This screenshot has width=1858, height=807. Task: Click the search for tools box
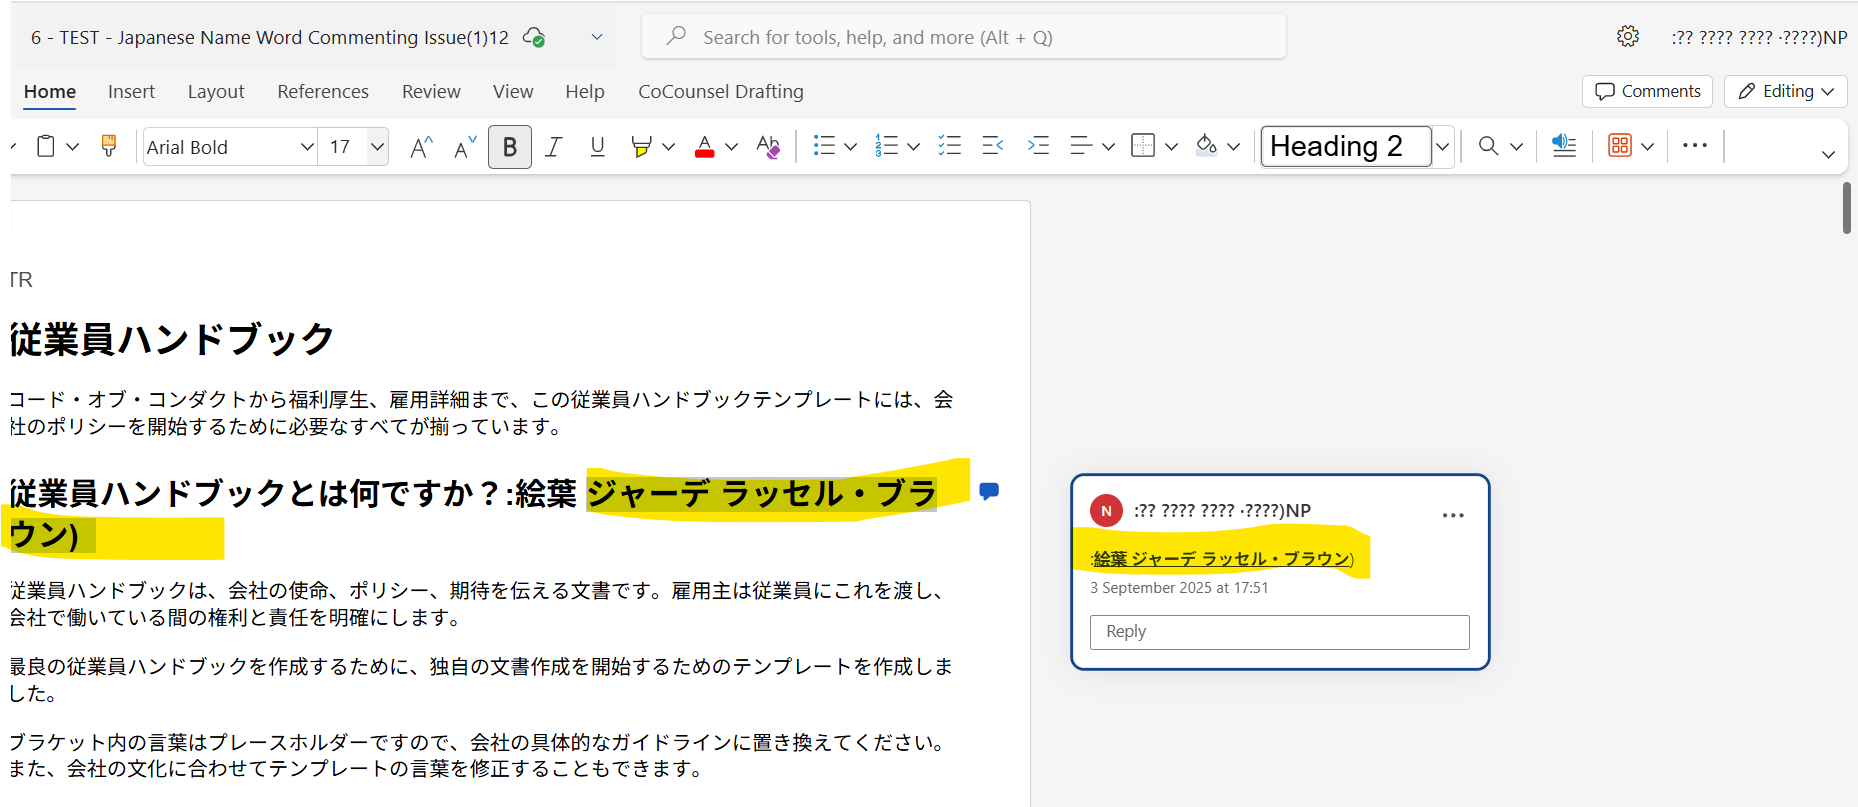click(964, 37)
